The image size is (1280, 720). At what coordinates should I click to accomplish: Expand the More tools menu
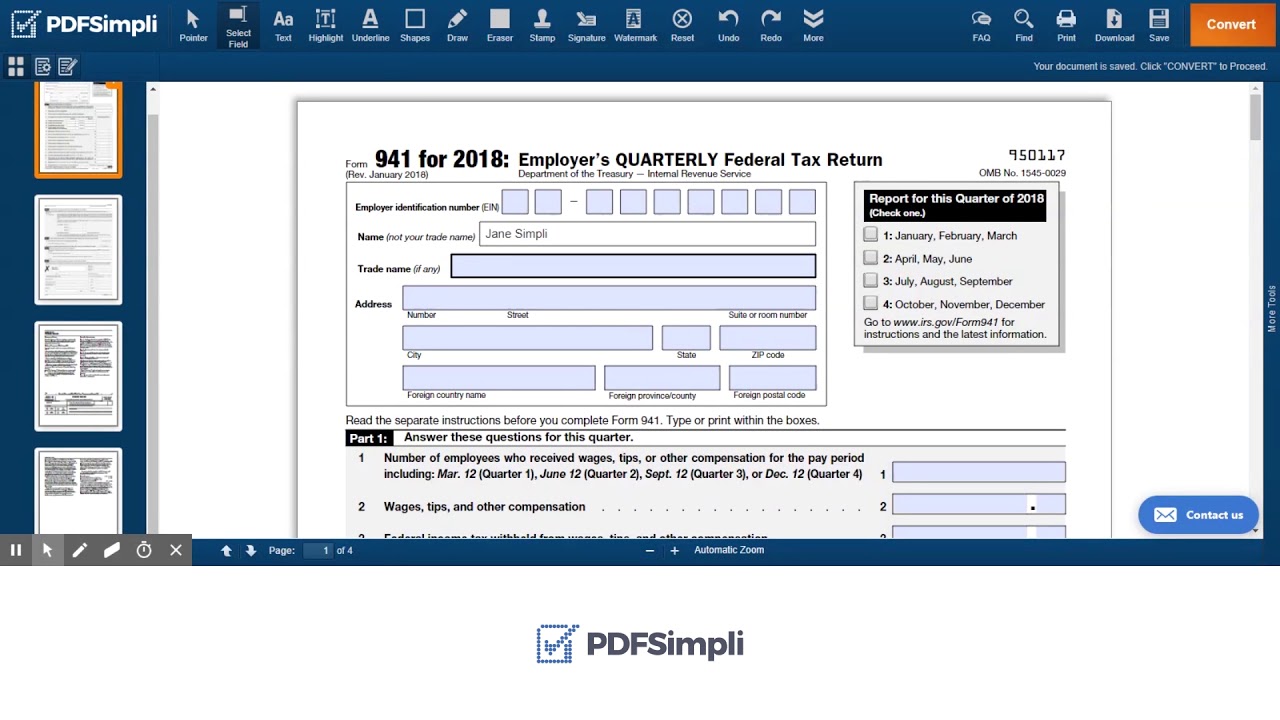pyautogui.click(x=813, y=26)
